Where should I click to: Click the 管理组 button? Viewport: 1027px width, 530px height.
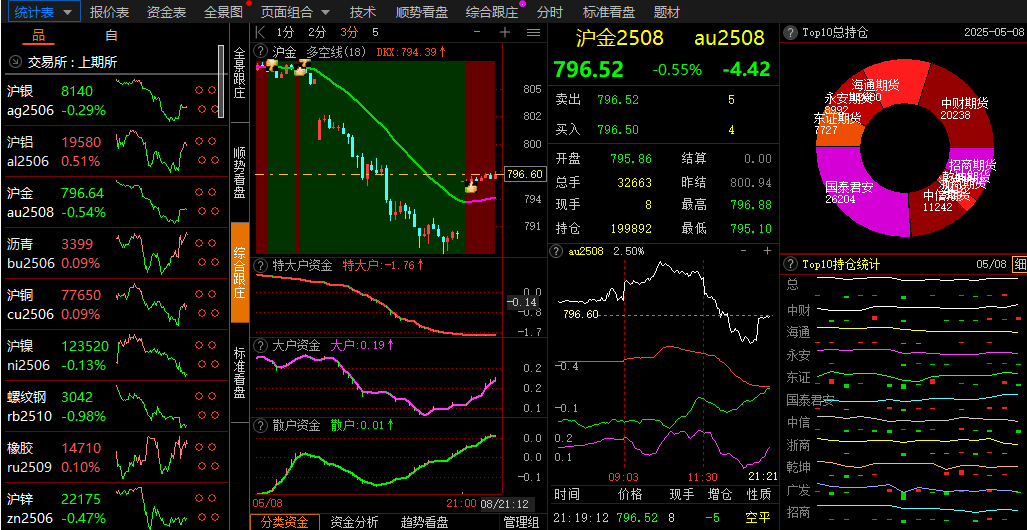[521, 521]
